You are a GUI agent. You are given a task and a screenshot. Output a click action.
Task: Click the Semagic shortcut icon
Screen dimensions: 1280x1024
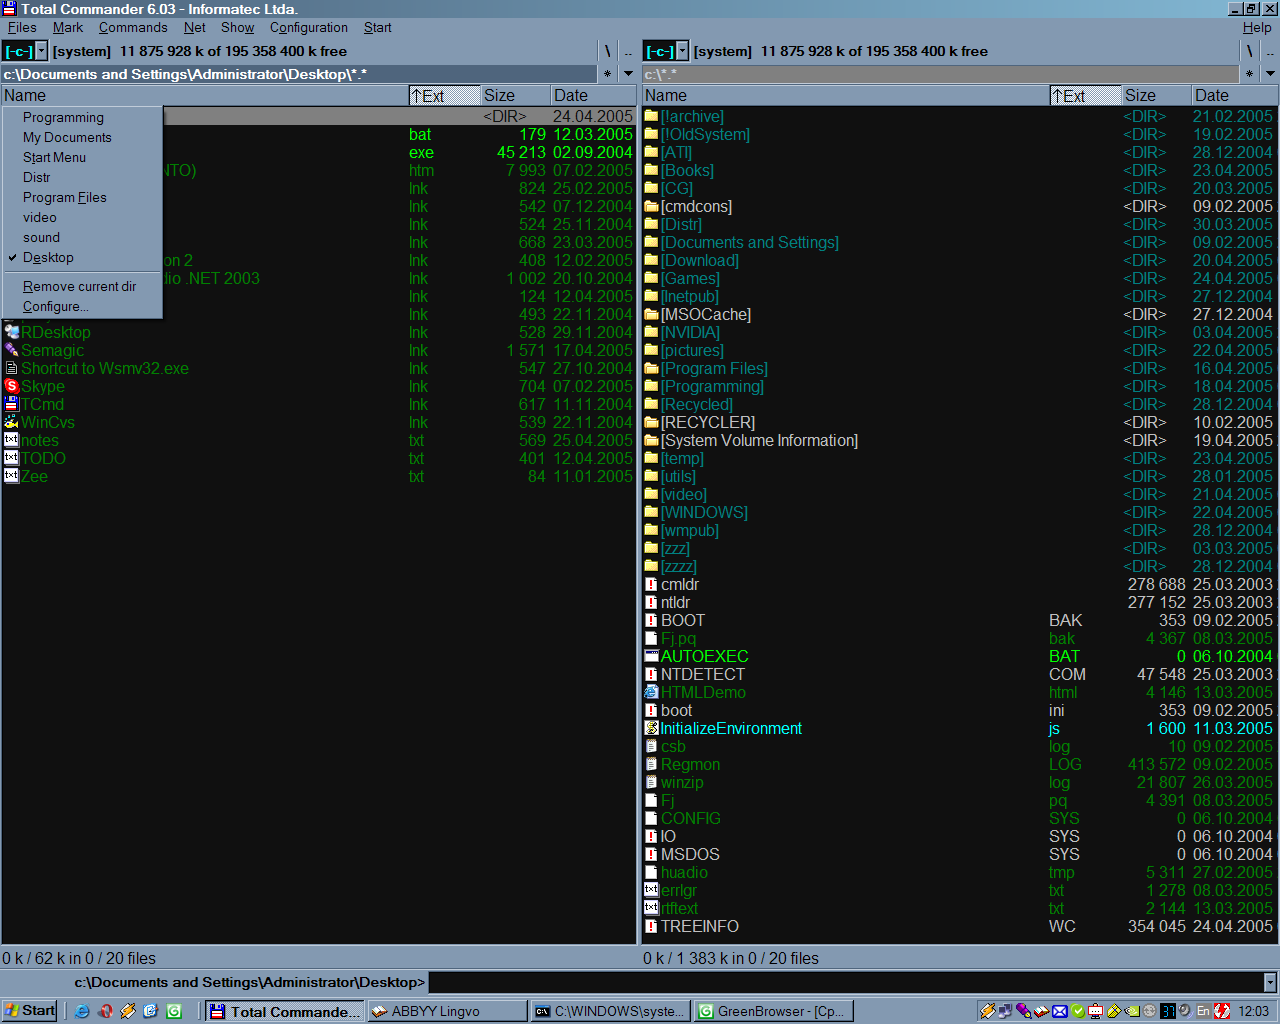coord(12,351)
